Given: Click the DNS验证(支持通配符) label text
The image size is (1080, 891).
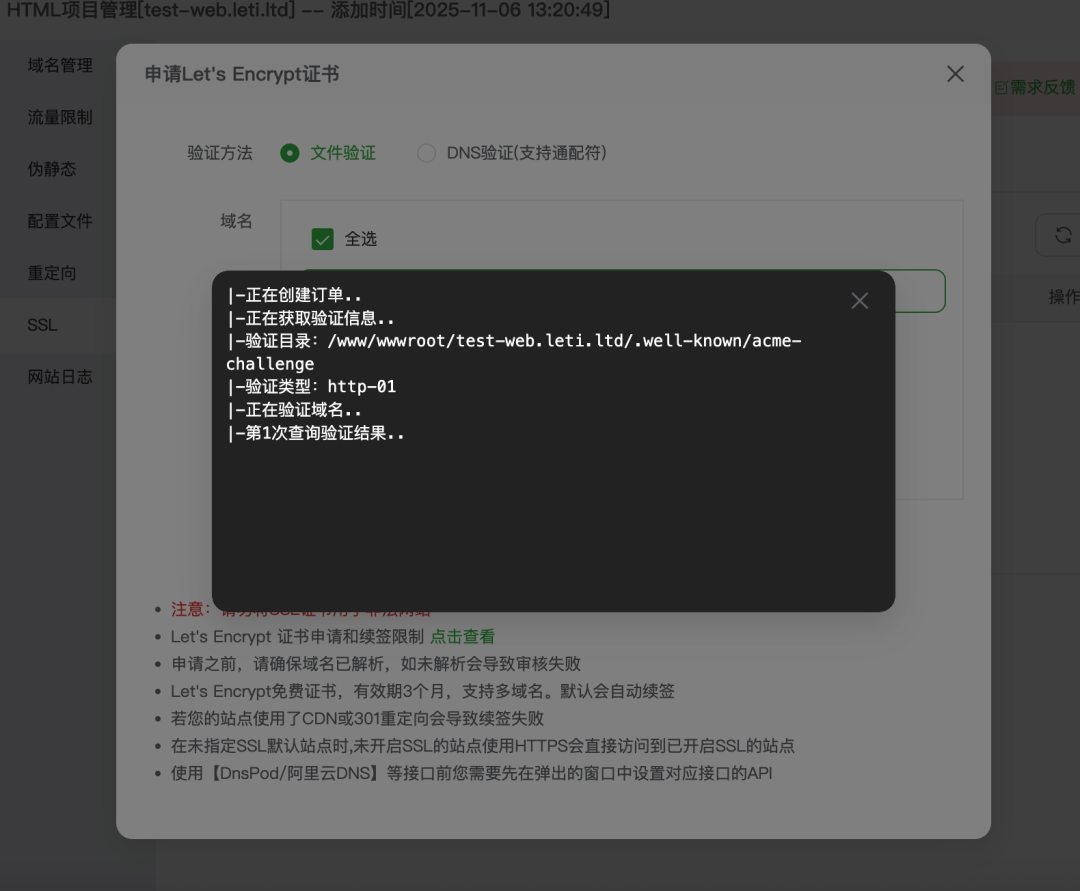Looking at the screenshot, I should click(527, 153).
